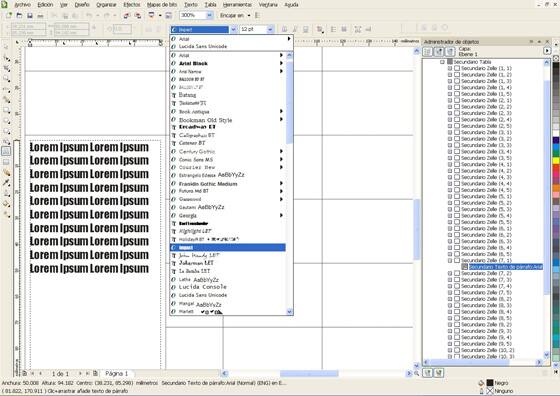
Task: Toggle Show Object Properties in Object Manager
Action: (428, 52)
